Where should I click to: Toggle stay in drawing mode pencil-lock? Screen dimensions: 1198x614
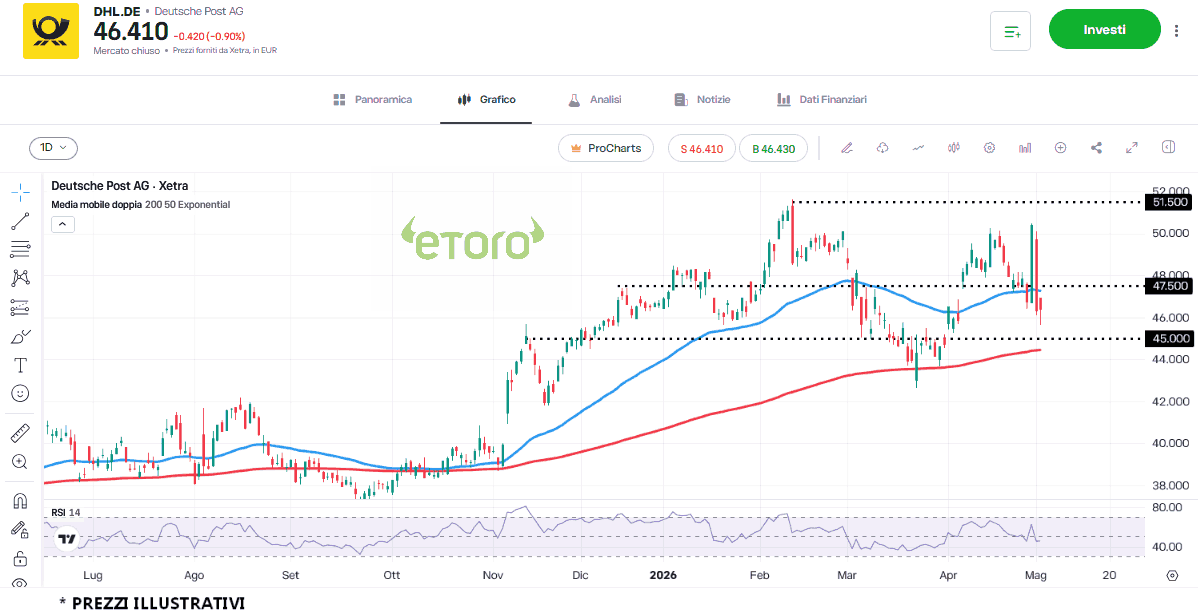(21, 530)
